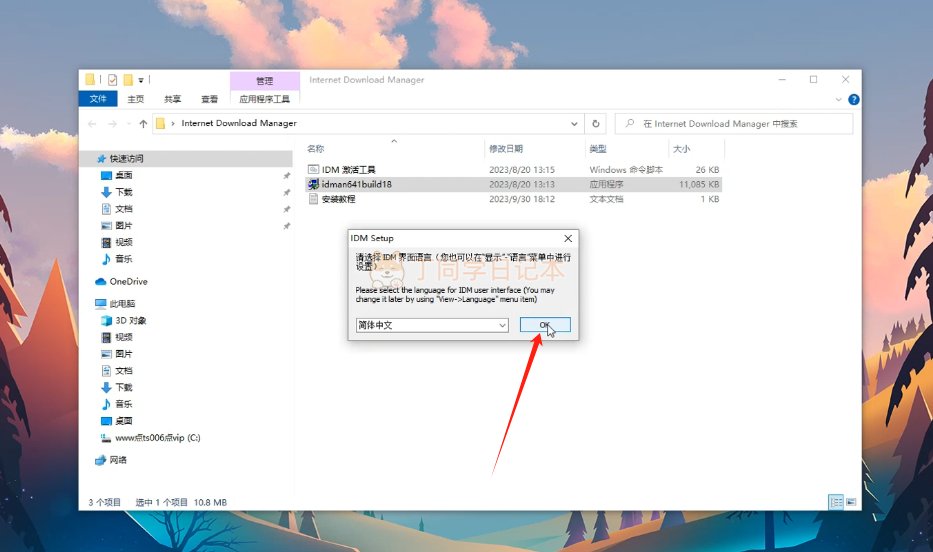Click the blue help question mark icon
The image size is (933, 552).
point(853,99)
